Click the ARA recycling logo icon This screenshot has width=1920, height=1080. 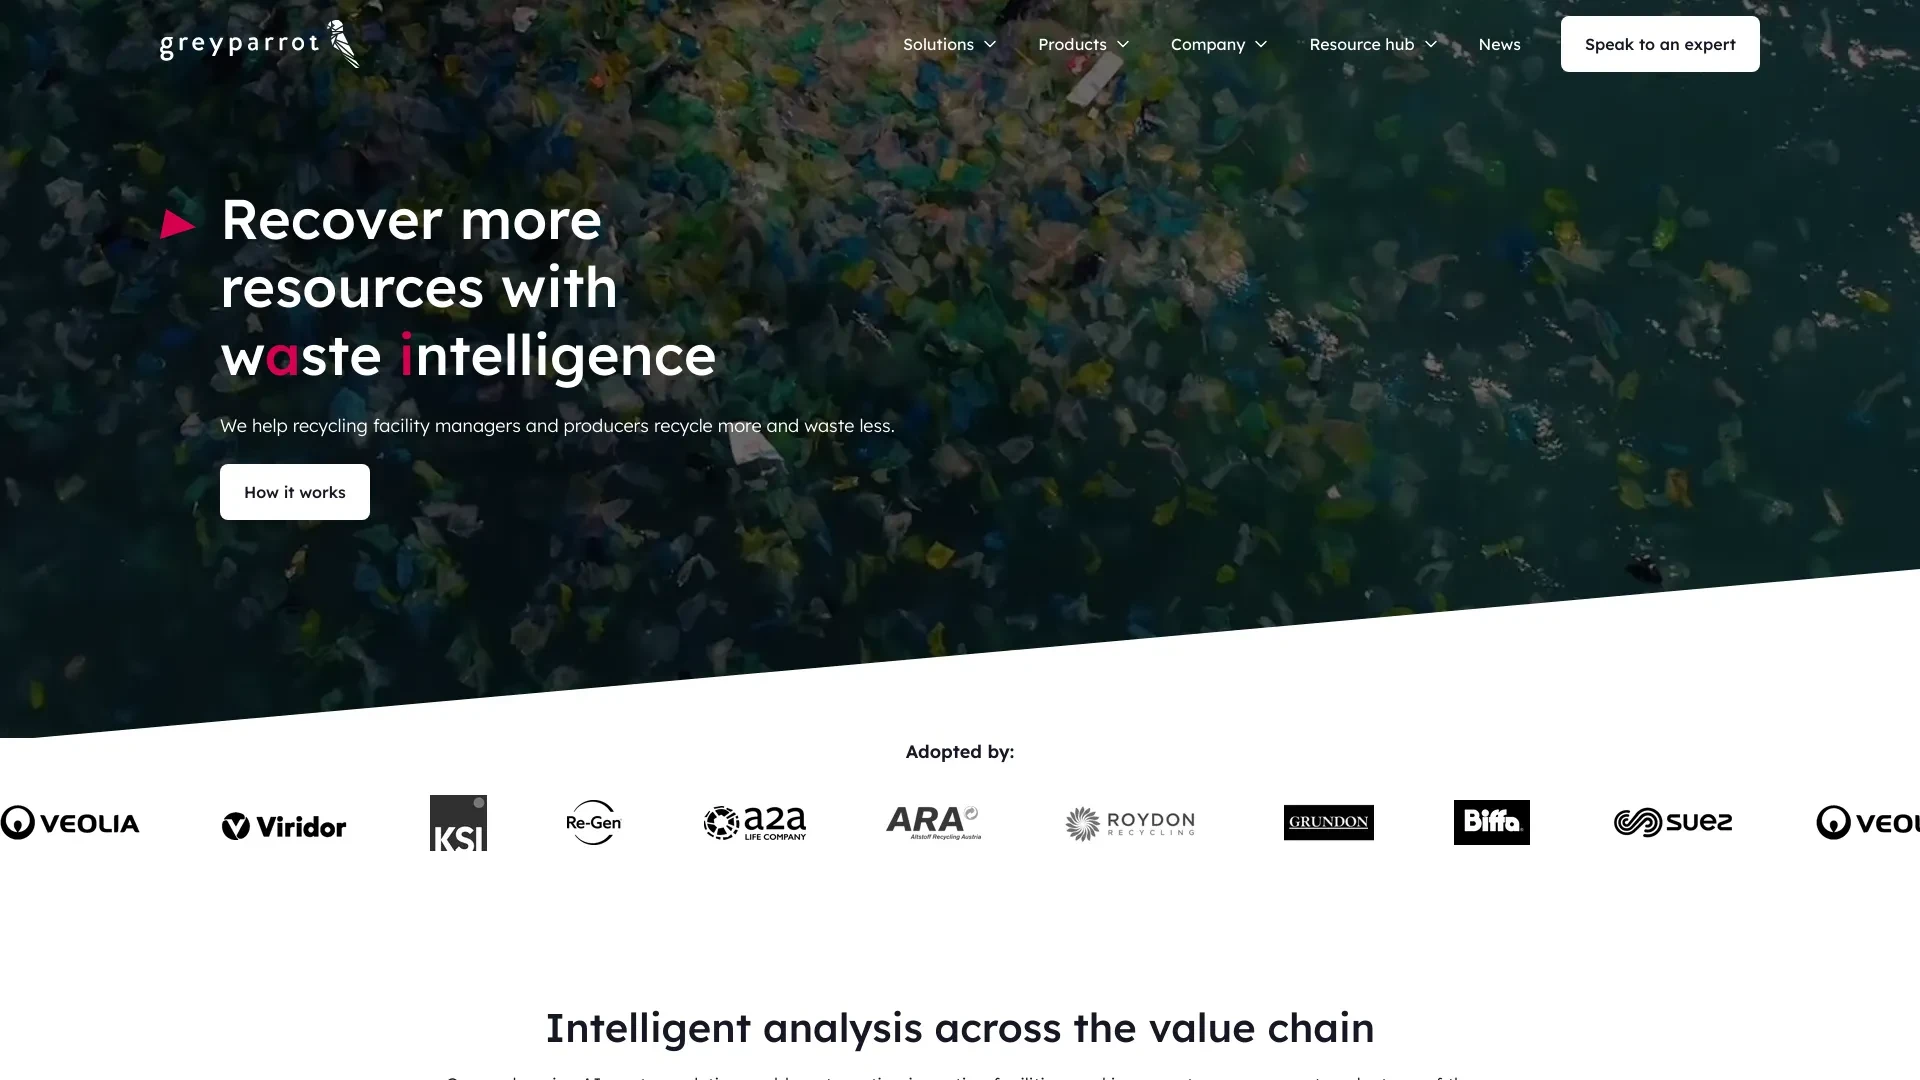(932, 822)
